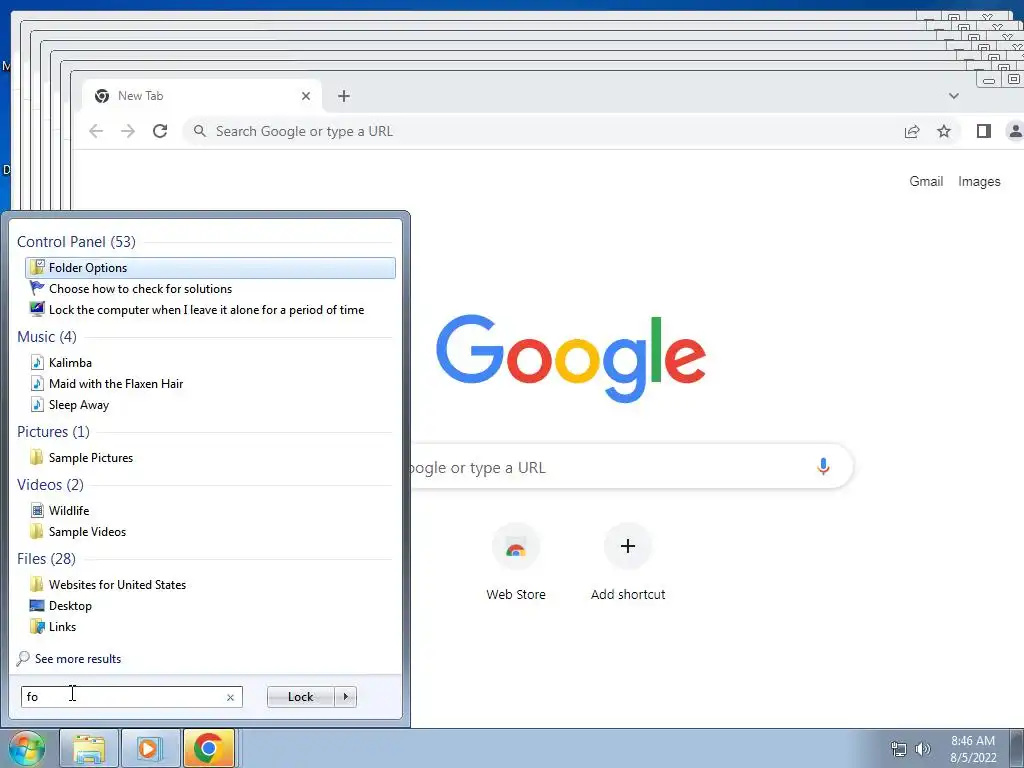Click the Files (28) group header
Image resolution: width=1024 pixels, height=768 pixels.
point(46,559)
